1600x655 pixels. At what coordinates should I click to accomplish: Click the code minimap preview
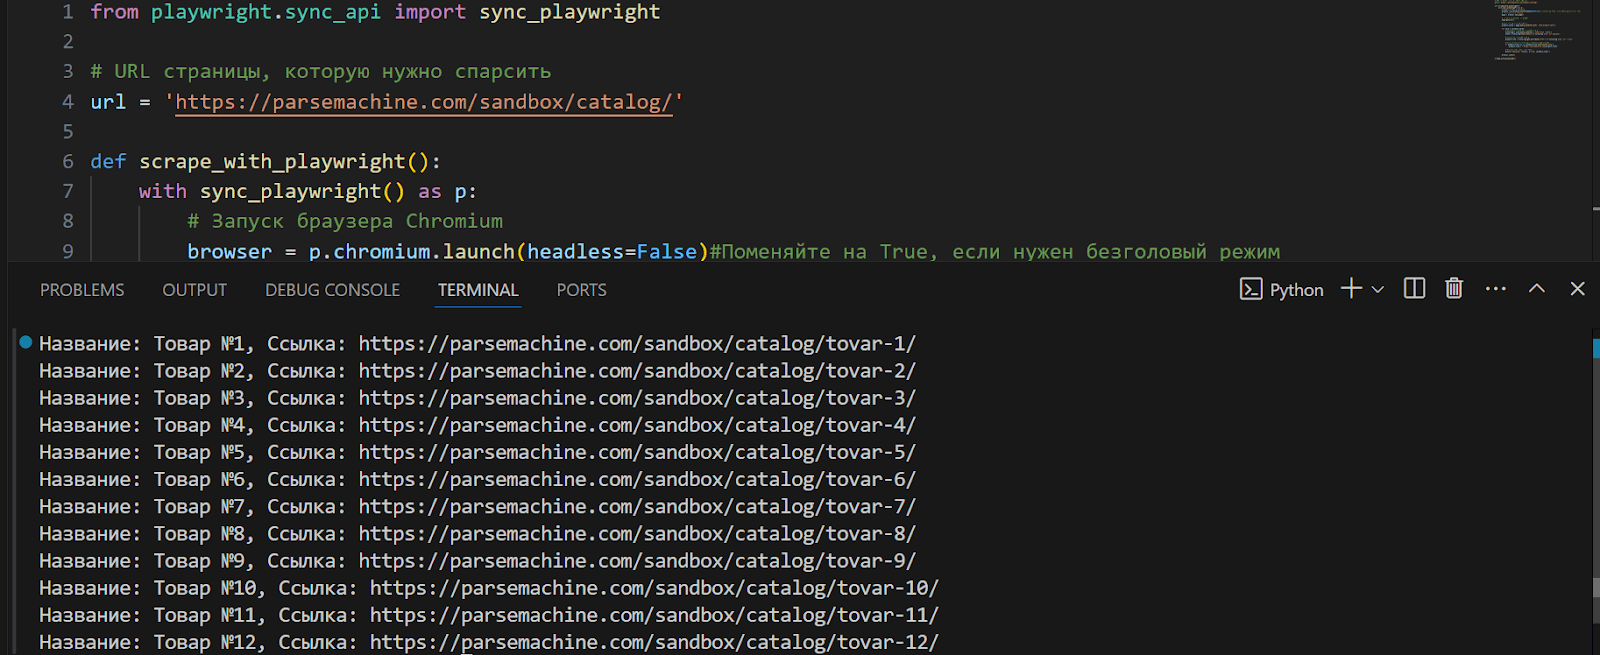tap(1540, 30)
